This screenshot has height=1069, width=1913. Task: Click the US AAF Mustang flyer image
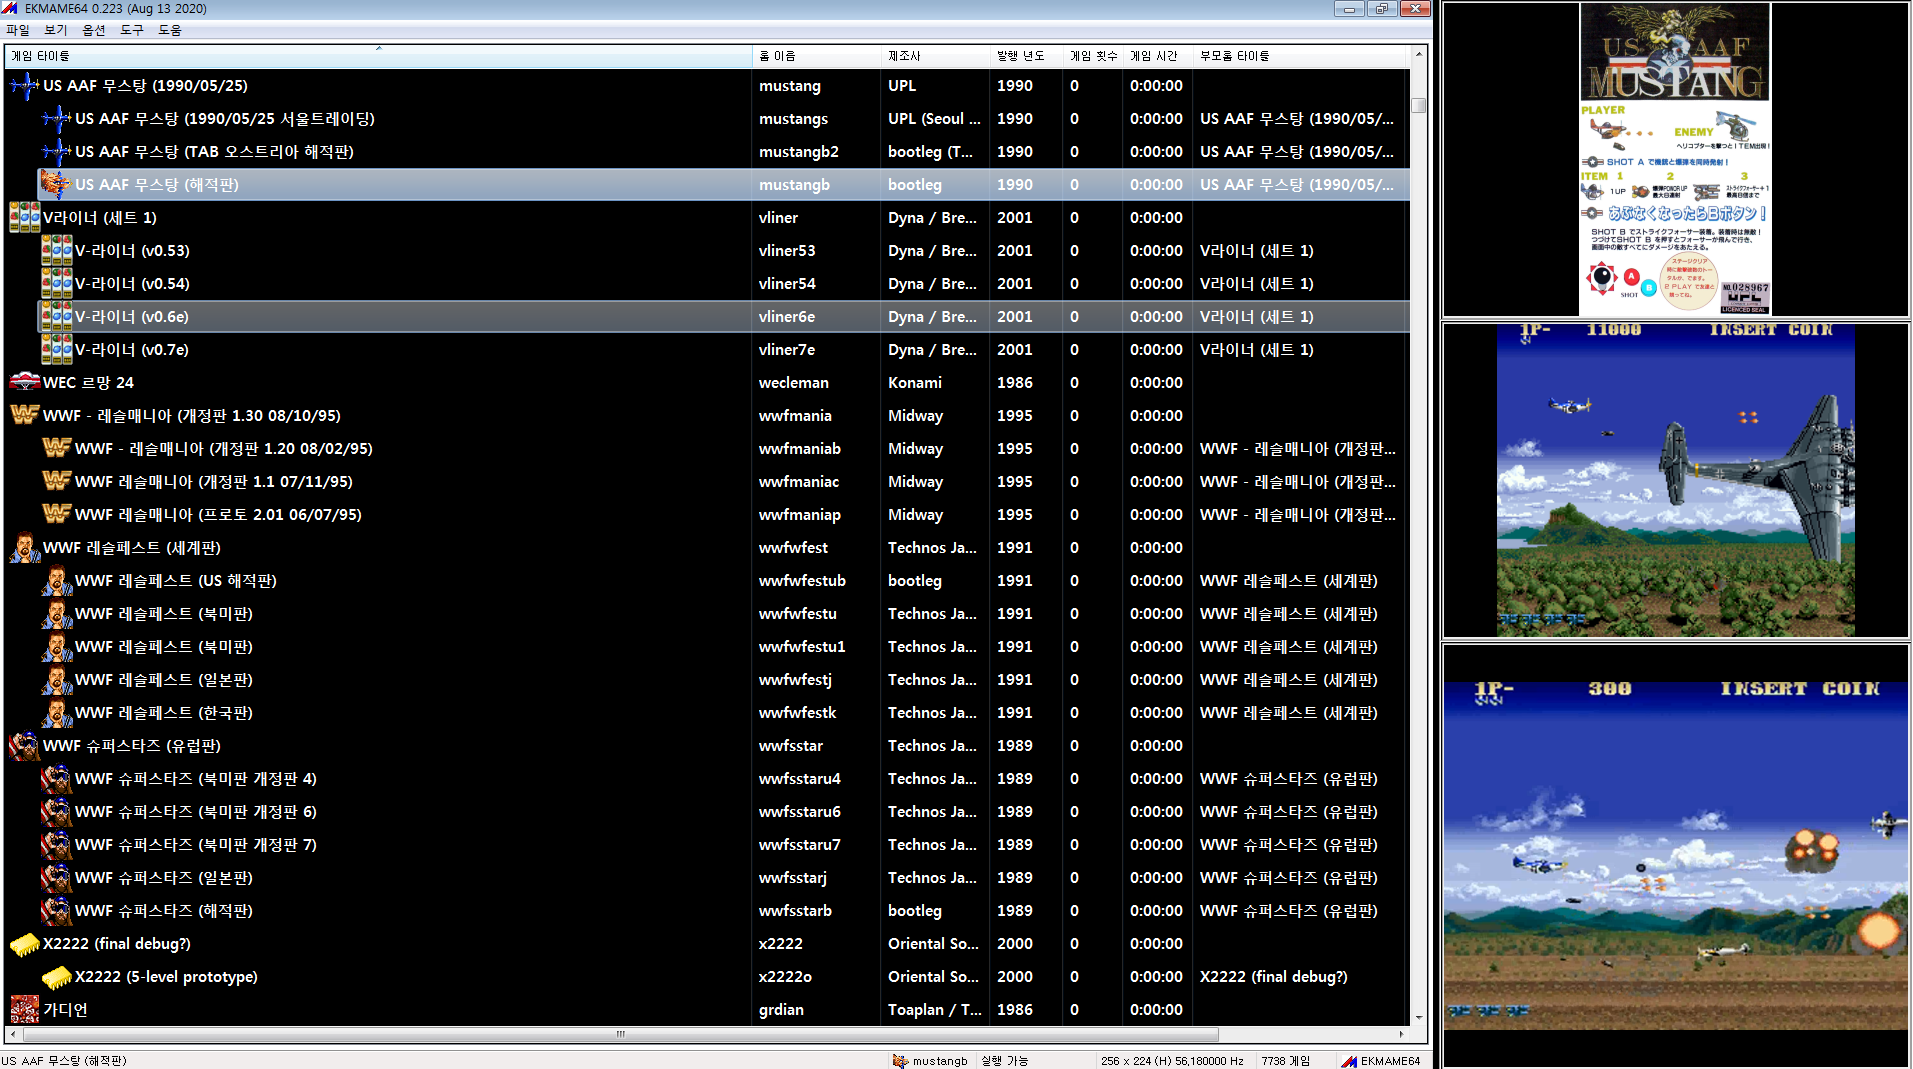[x=1675, y=159]
